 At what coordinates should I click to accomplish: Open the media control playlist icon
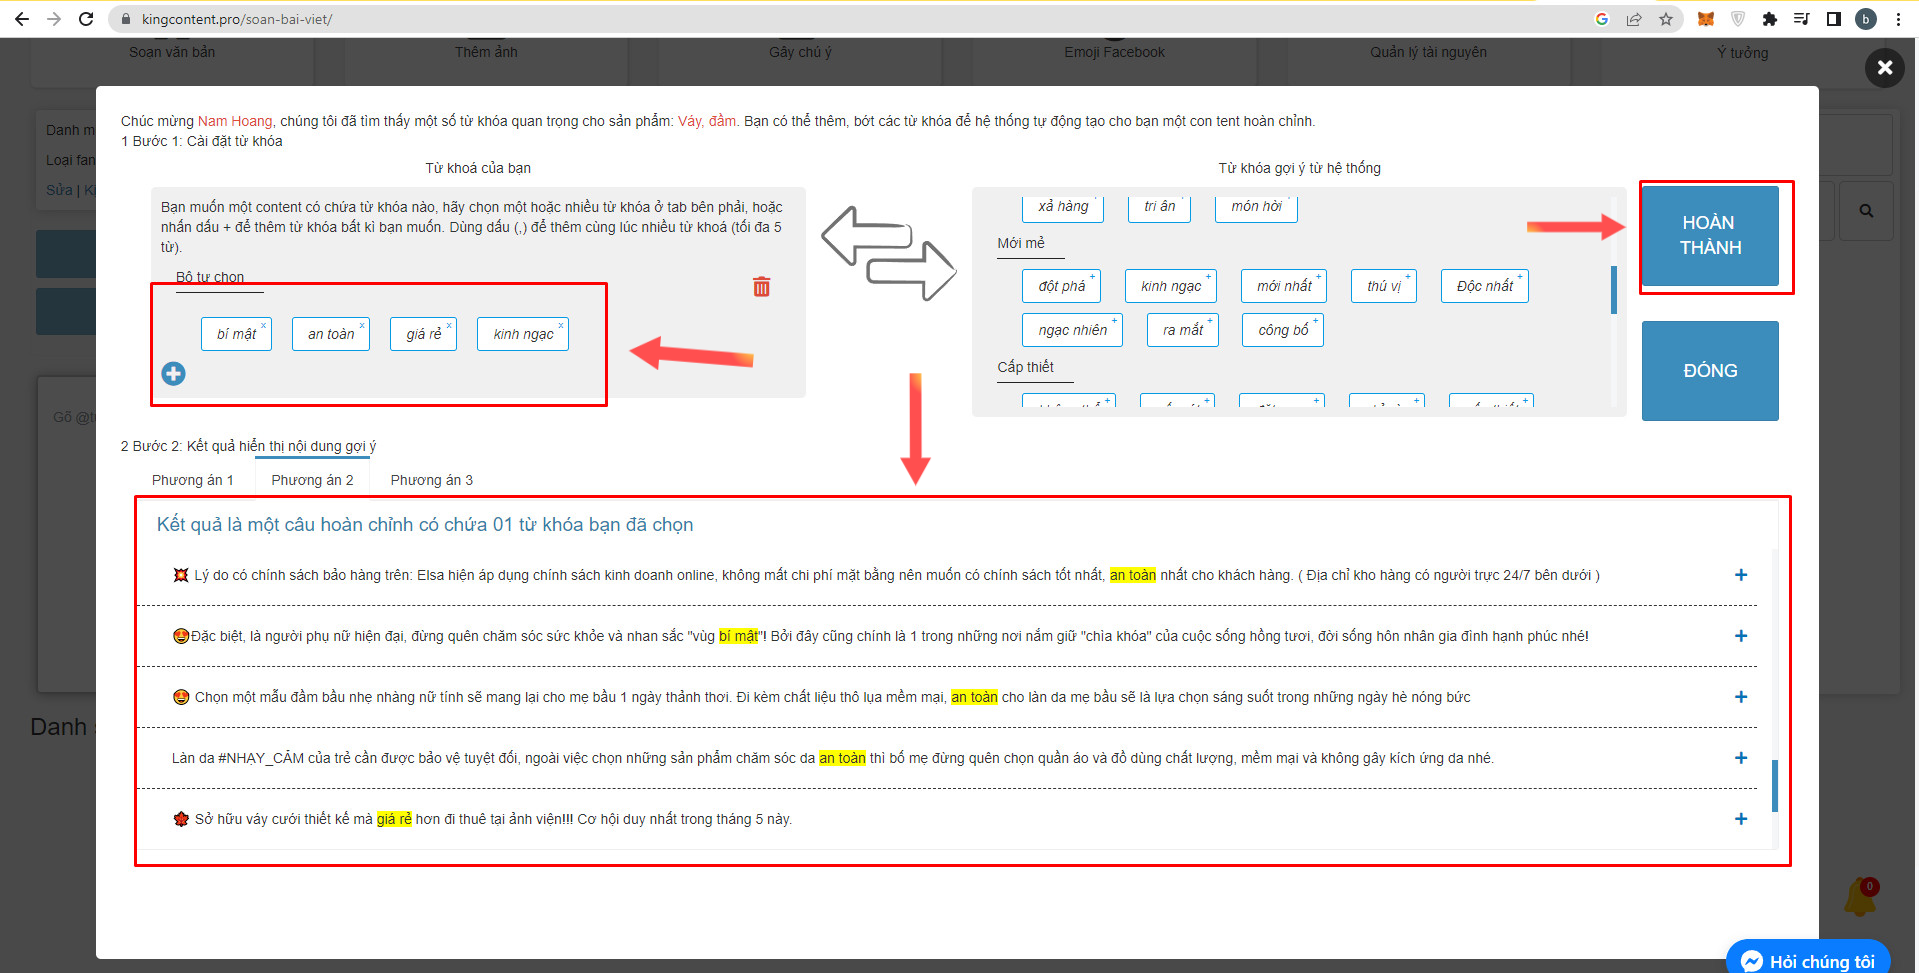[1802, 19]
